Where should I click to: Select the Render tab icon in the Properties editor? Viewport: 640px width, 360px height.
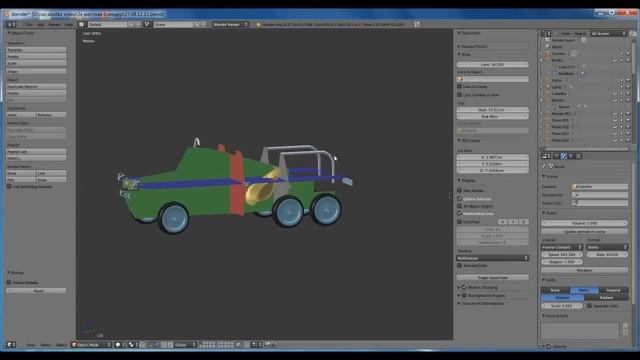556,156
